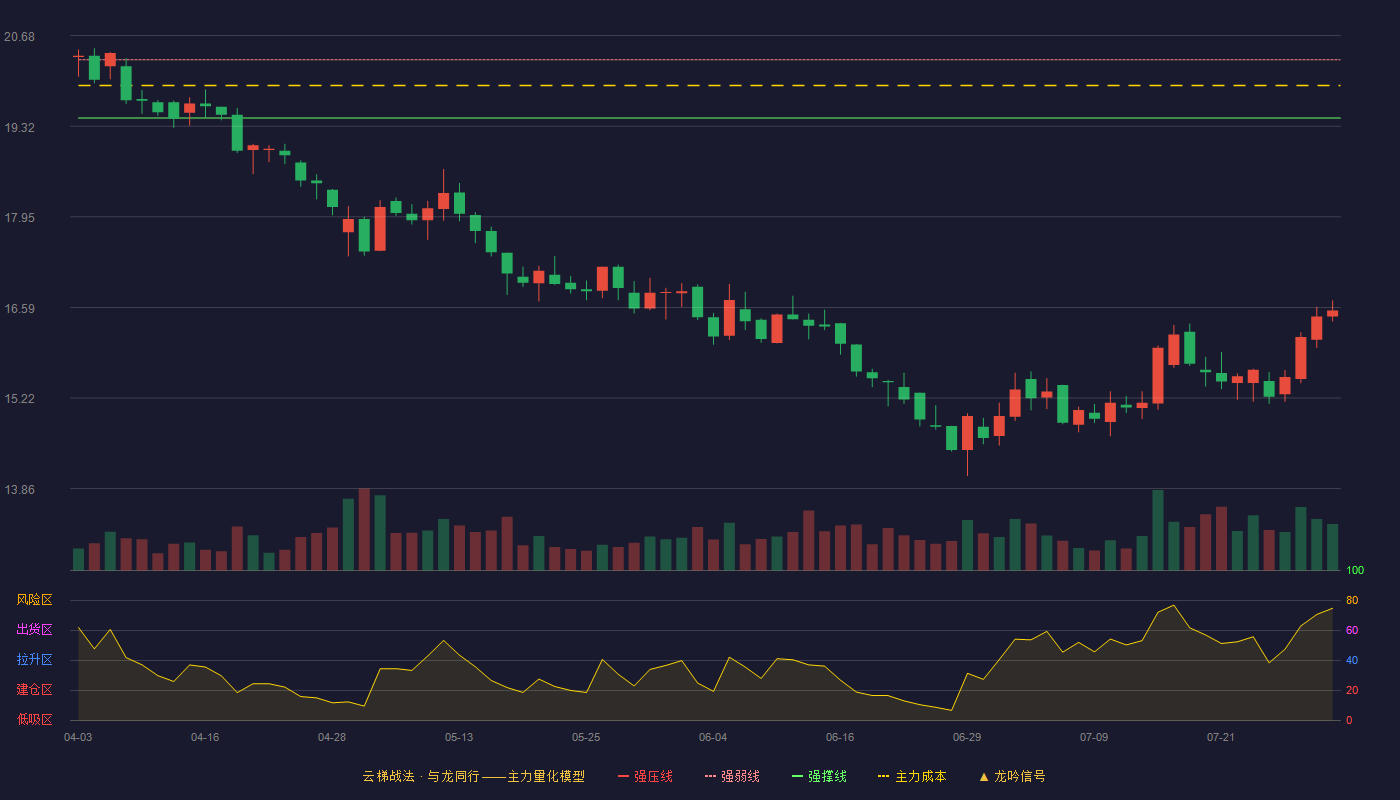
Task: Click the 15.22 price axis label
Action: pos(19,398)
